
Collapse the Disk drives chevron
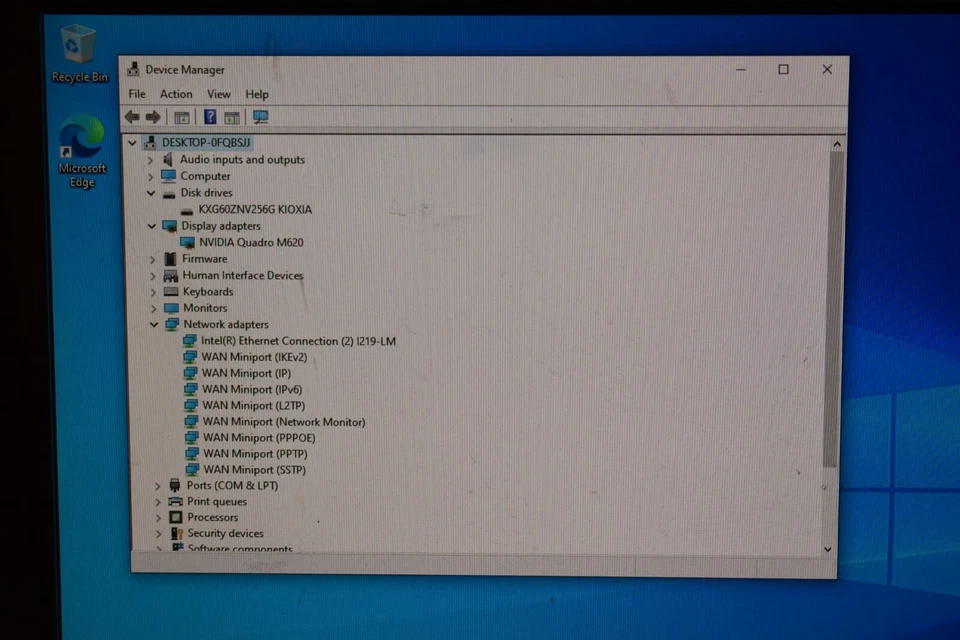click(x=151, y=193)
